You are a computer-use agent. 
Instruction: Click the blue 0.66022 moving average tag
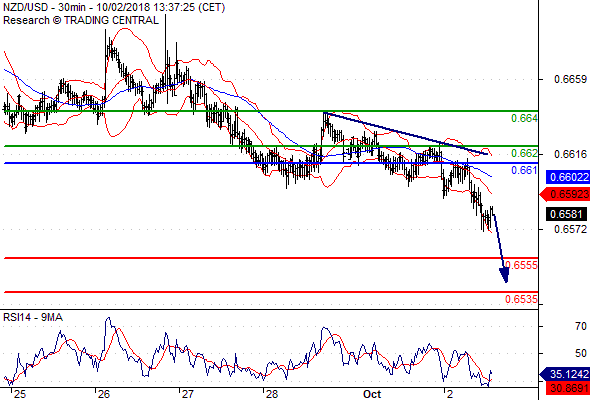point(568,177)
